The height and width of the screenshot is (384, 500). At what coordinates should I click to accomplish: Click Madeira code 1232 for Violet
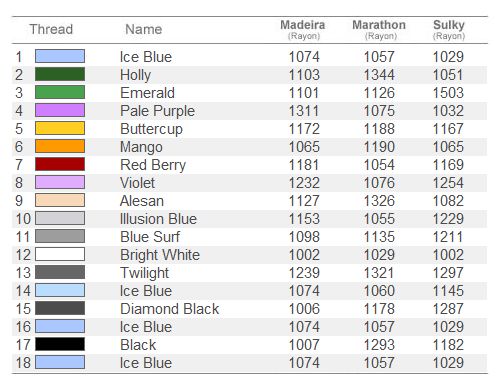[x=304, y=183]
